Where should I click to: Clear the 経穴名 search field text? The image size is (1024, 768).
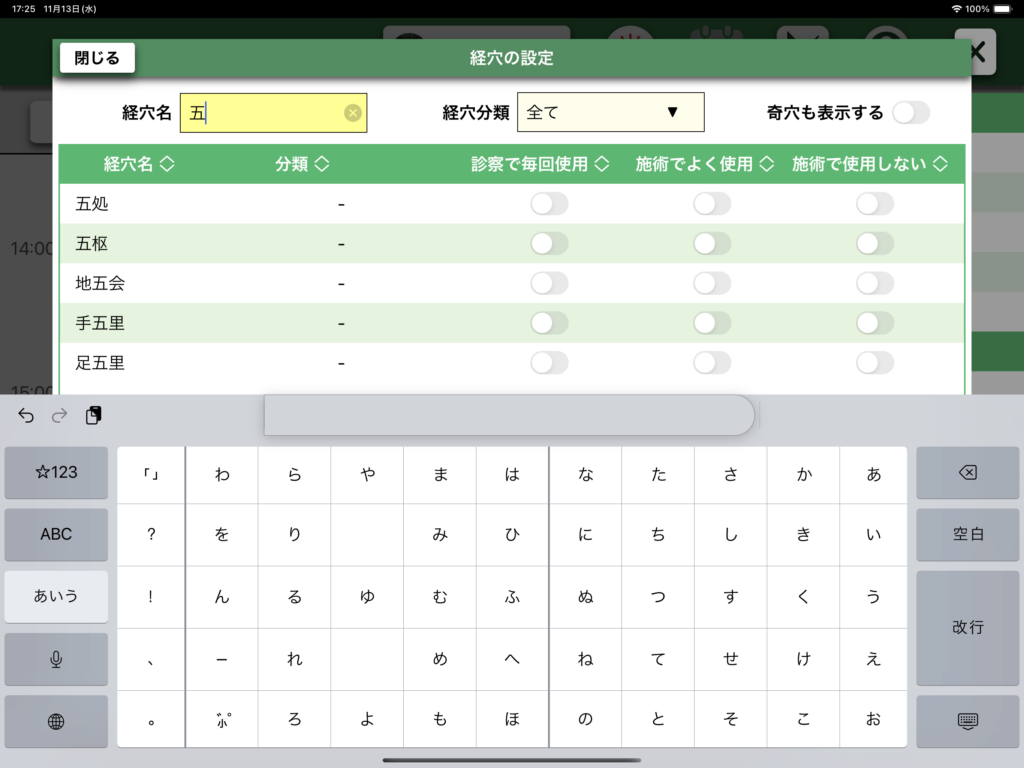pyautogui.click(x=352, y=113)
